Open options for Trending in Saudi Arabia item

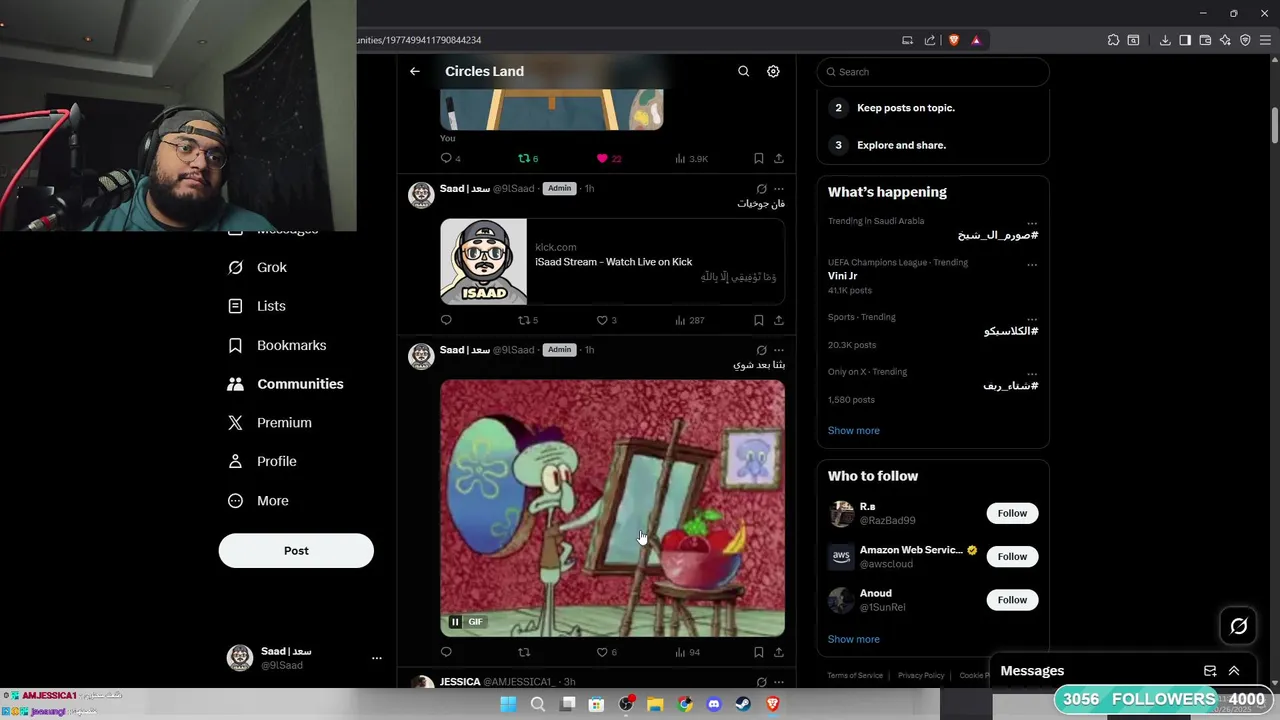[x=1032, y=223]
